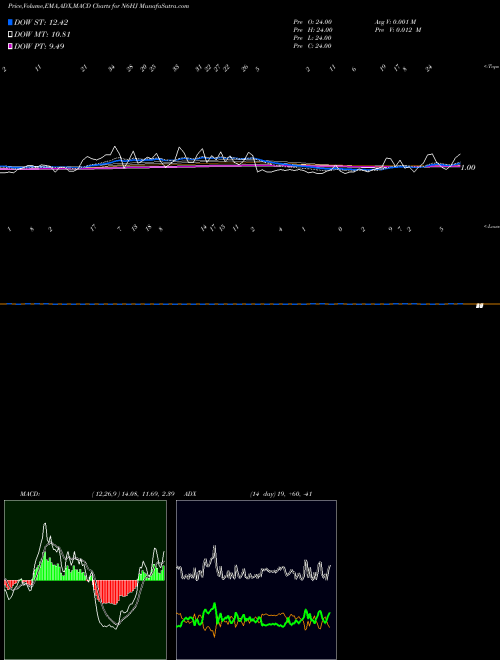Click the '<Tops' label at right edge
This screenshot has height=660, width=500.
tap(492, 67)
